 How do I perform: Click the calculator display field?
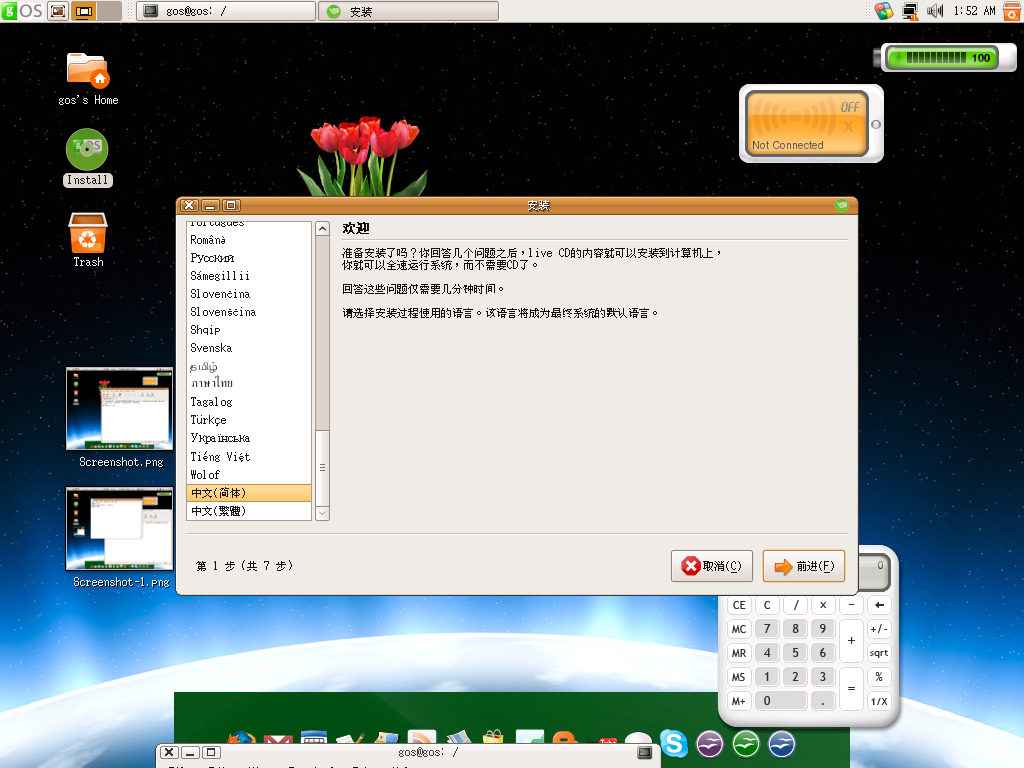pos(872,571)
